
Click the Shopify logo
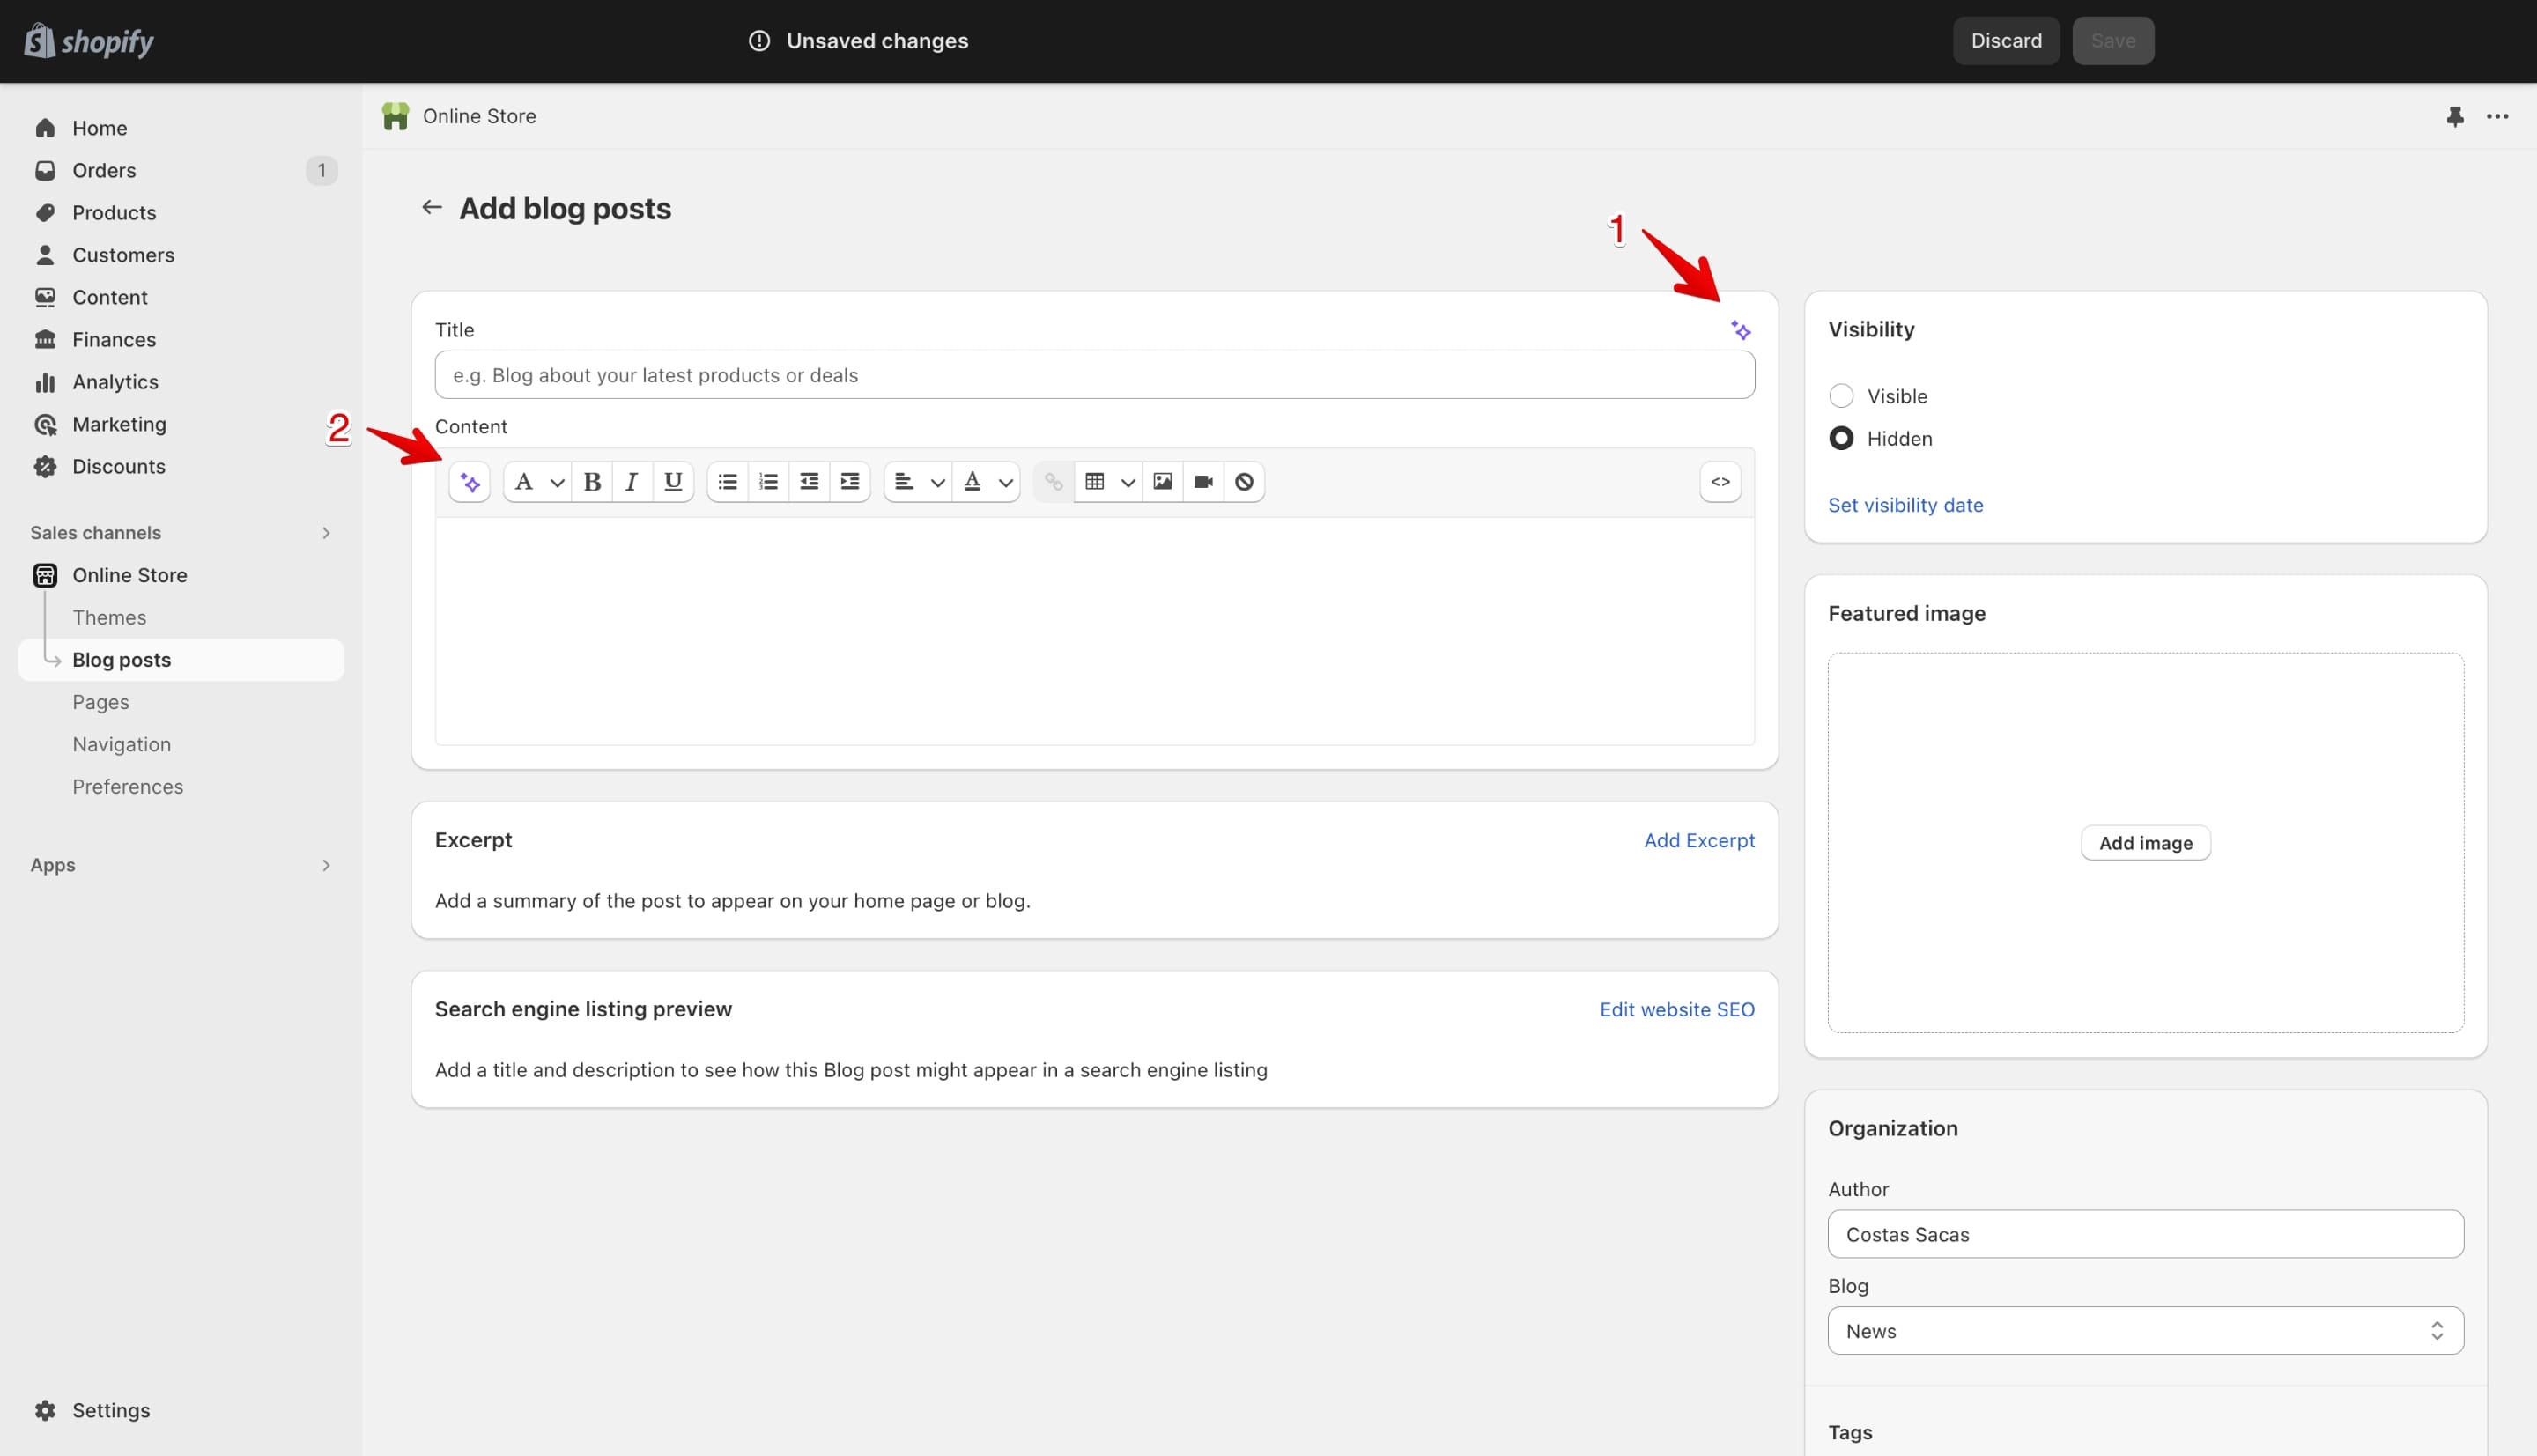coord(89,41)
